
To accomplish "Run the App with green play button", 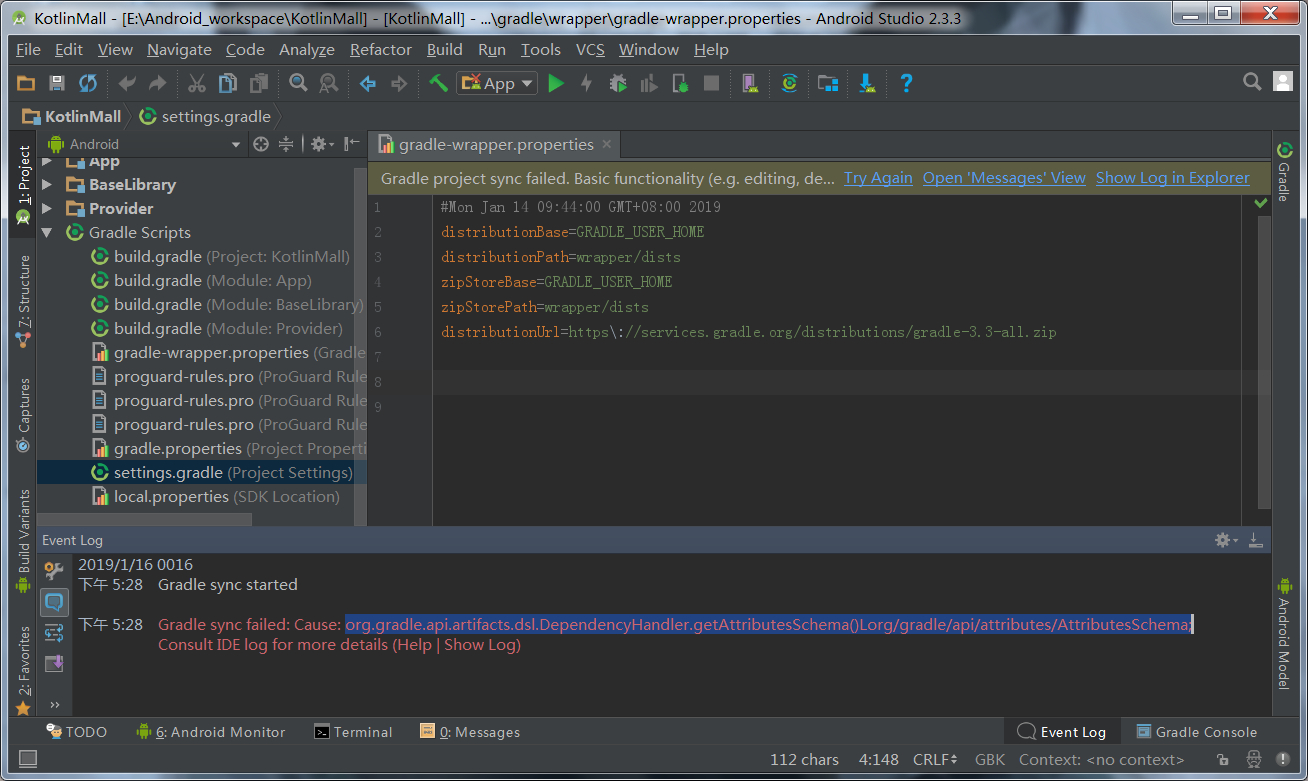I will pos(556,83).
